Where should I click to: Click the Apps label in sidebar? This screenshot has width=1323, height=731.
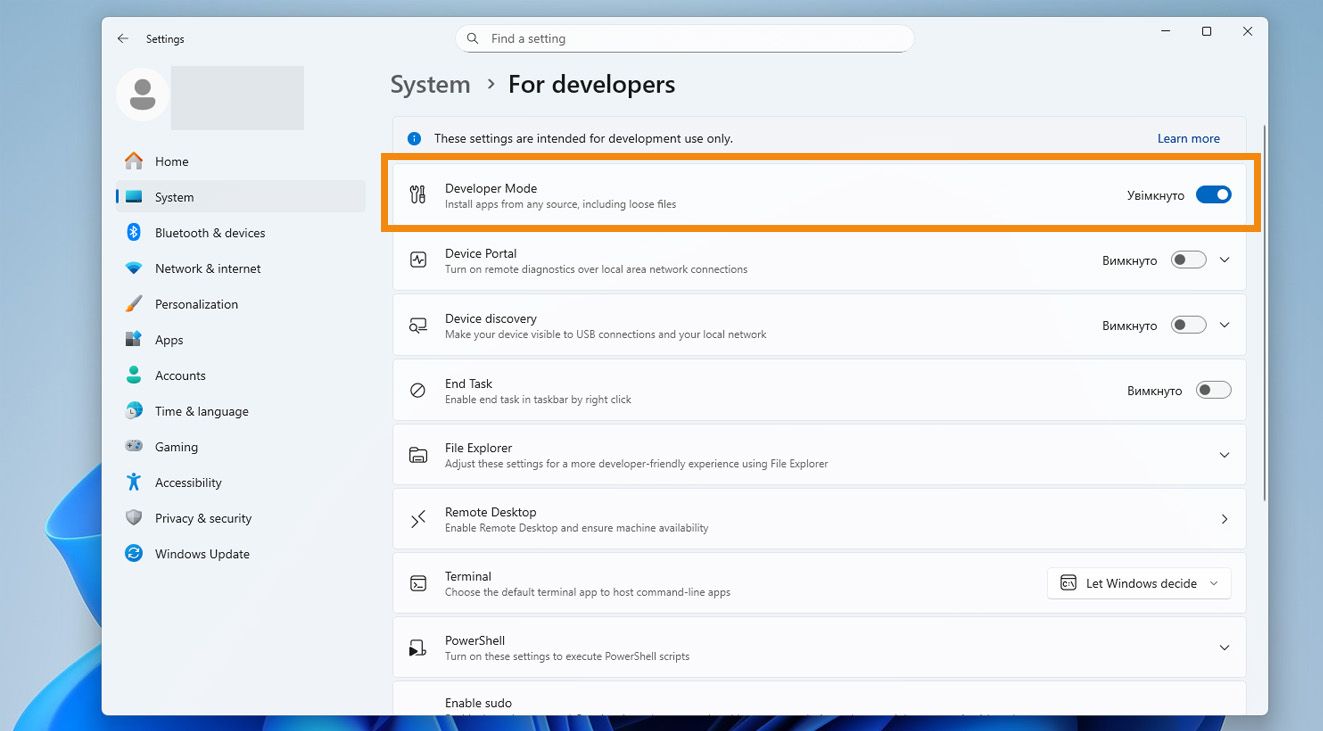tap(169, 340)
